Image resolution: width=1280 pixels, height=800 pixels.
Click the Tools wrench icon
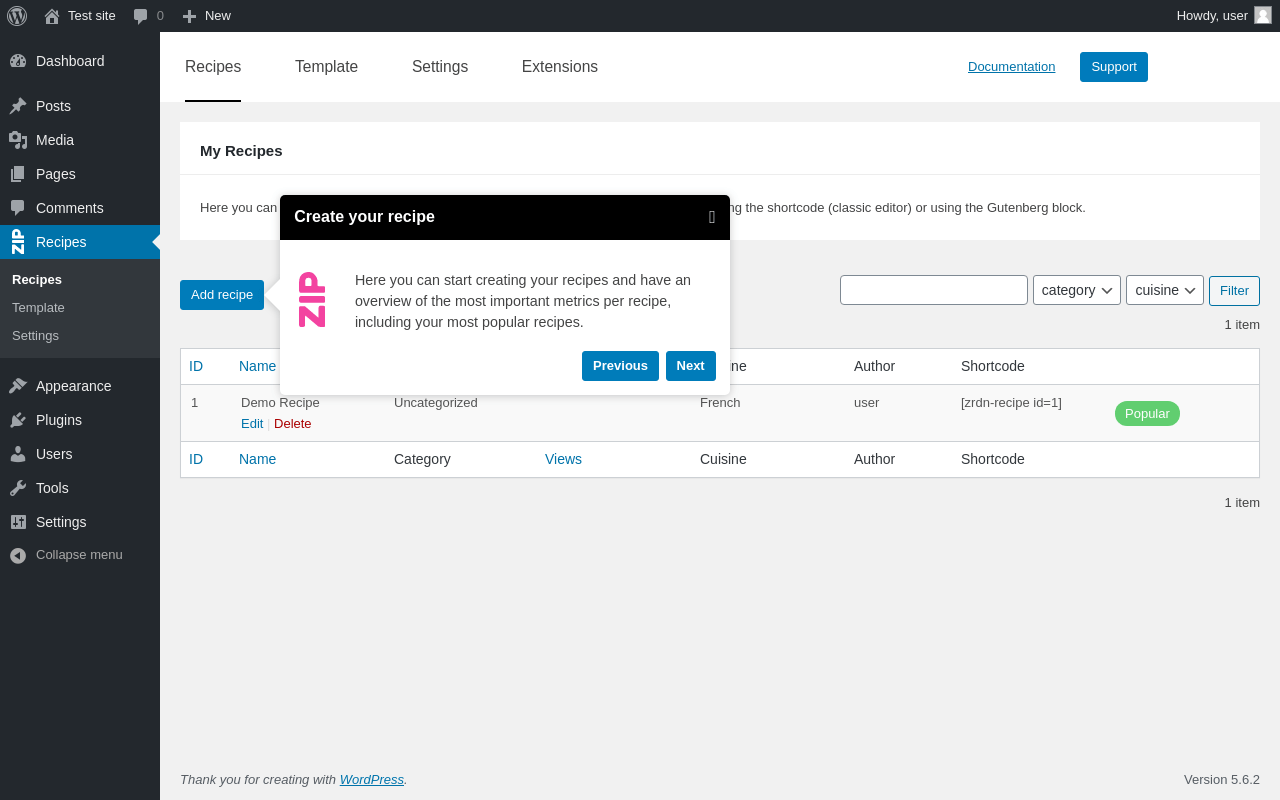18,488
